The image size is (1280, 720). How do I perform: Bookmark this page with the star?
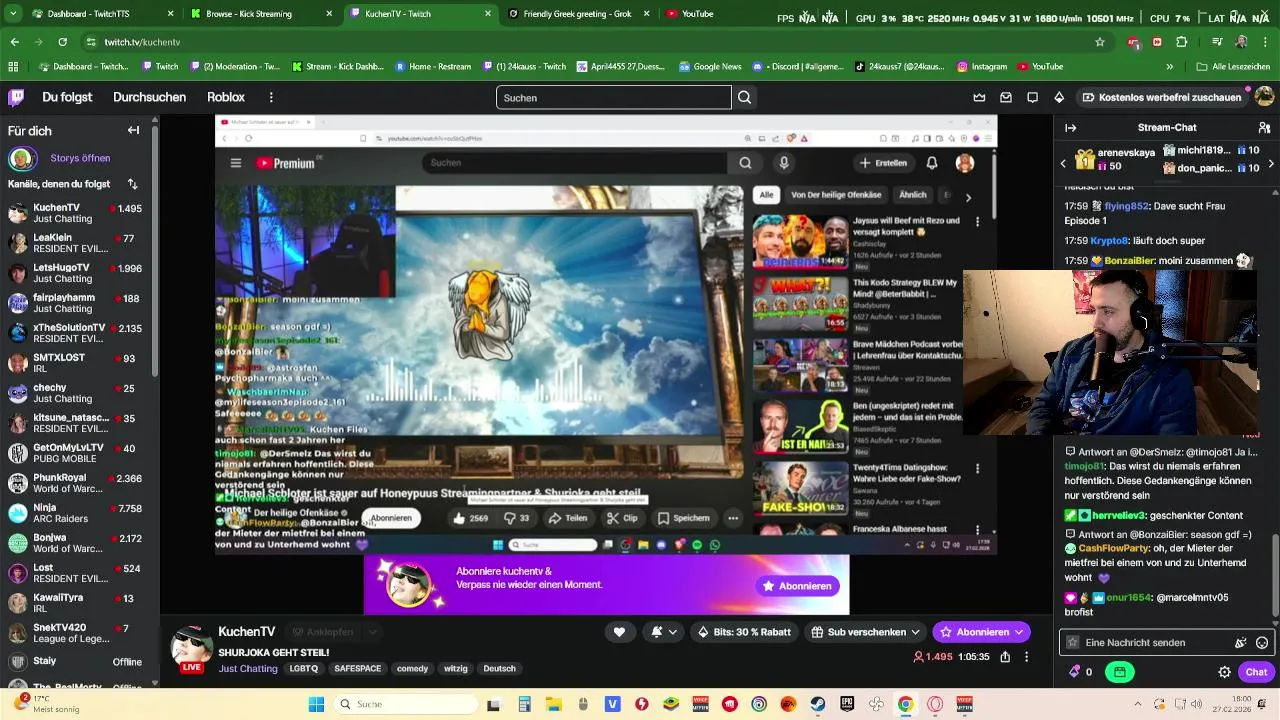click(1100, 42)
